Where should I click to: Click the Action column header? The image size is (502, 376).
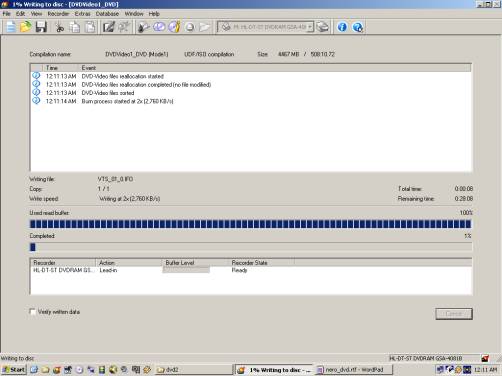point(129,263)
